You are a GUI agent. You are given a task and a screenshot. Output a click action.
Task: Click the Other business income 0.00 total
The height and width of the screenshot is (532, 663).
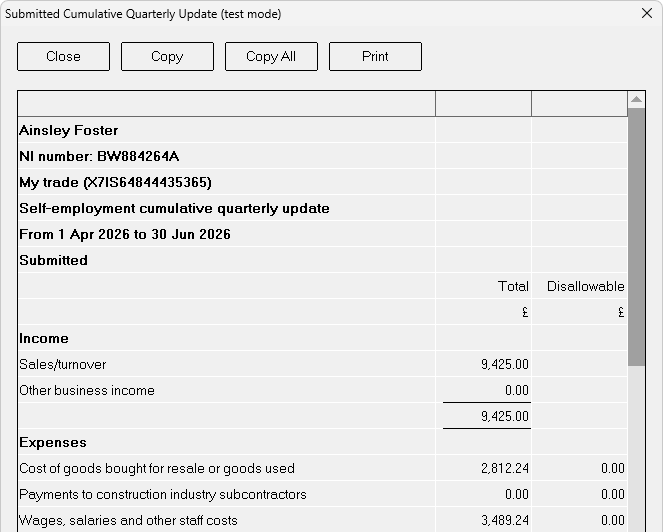click(517, 390)
